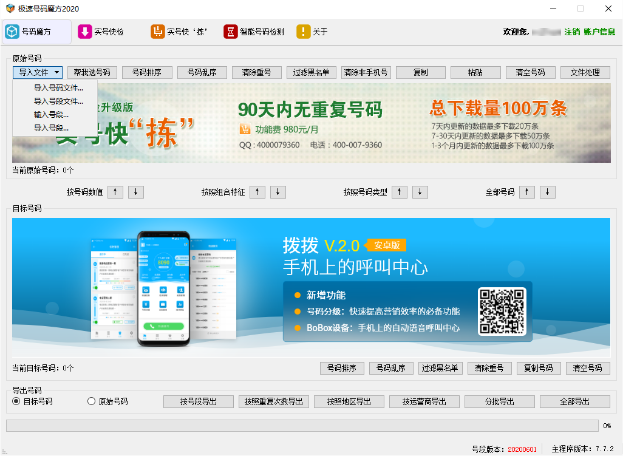Click the pink download-arrow tab icon

point(85,31)
